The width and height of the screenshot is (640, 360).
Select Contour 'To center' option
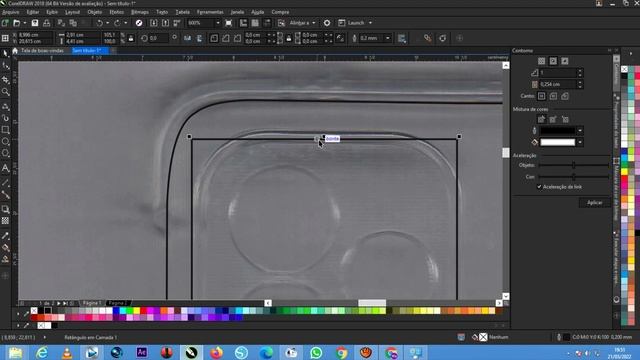541,61
